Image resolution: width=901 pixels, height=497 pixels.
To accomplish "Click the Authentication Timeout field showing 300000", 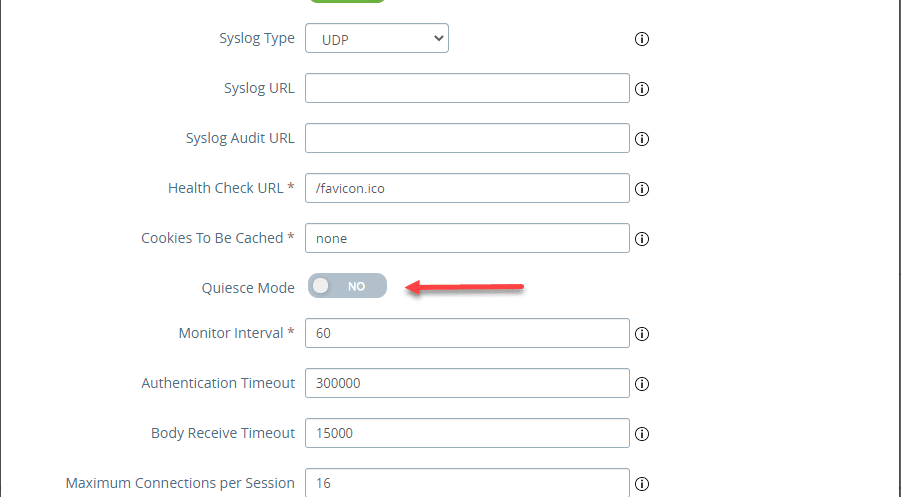I will (x=467, y=383).
